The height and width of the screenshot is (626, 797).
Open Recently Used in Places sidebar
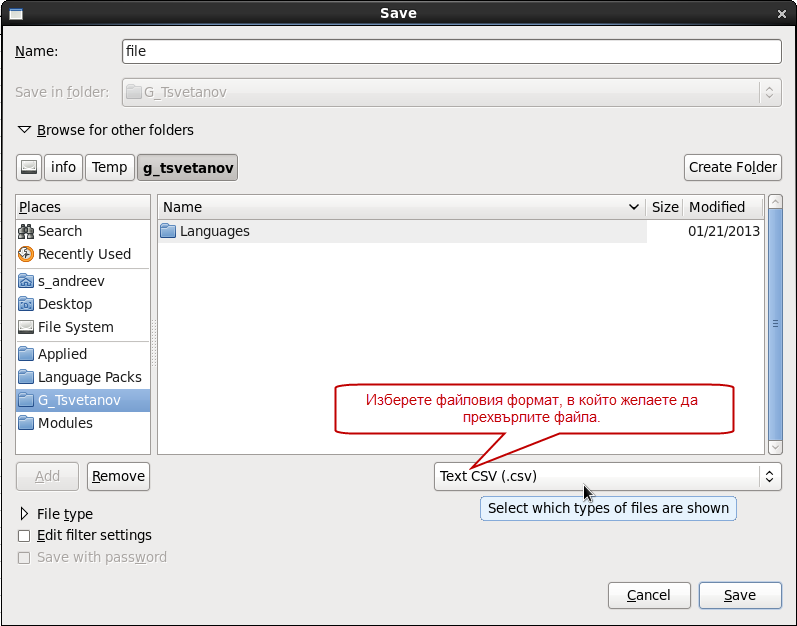(84, 254)
